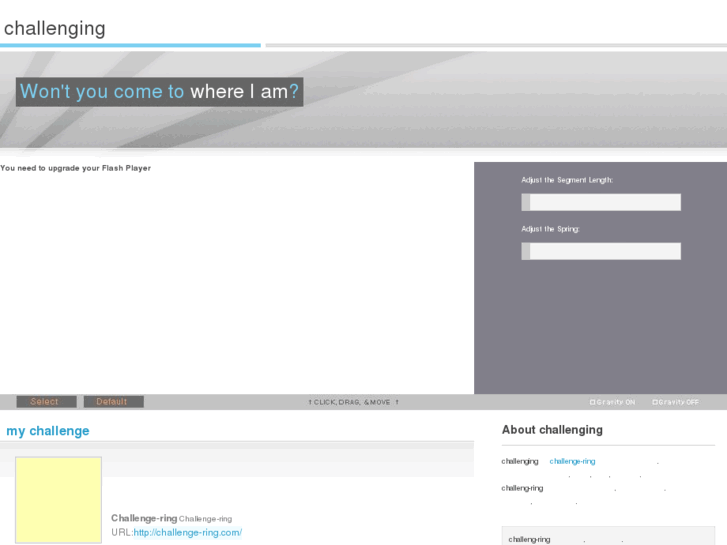The image size is (727, 545).
Task: Open the blue challenge-ring link in About
Action: 572,462
